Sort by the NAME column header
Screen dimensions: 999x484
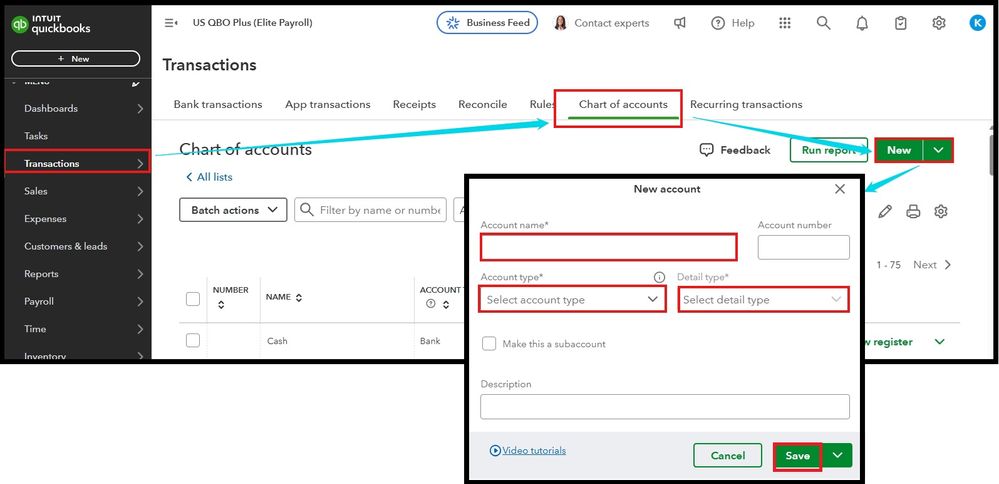click(x=284, y=297)
